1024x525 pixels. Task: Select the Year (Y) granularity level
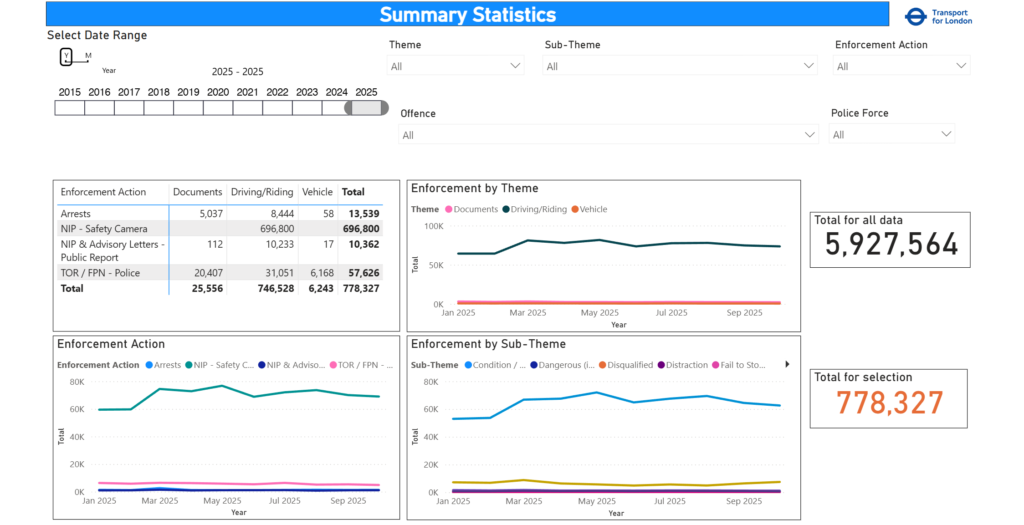66,56
